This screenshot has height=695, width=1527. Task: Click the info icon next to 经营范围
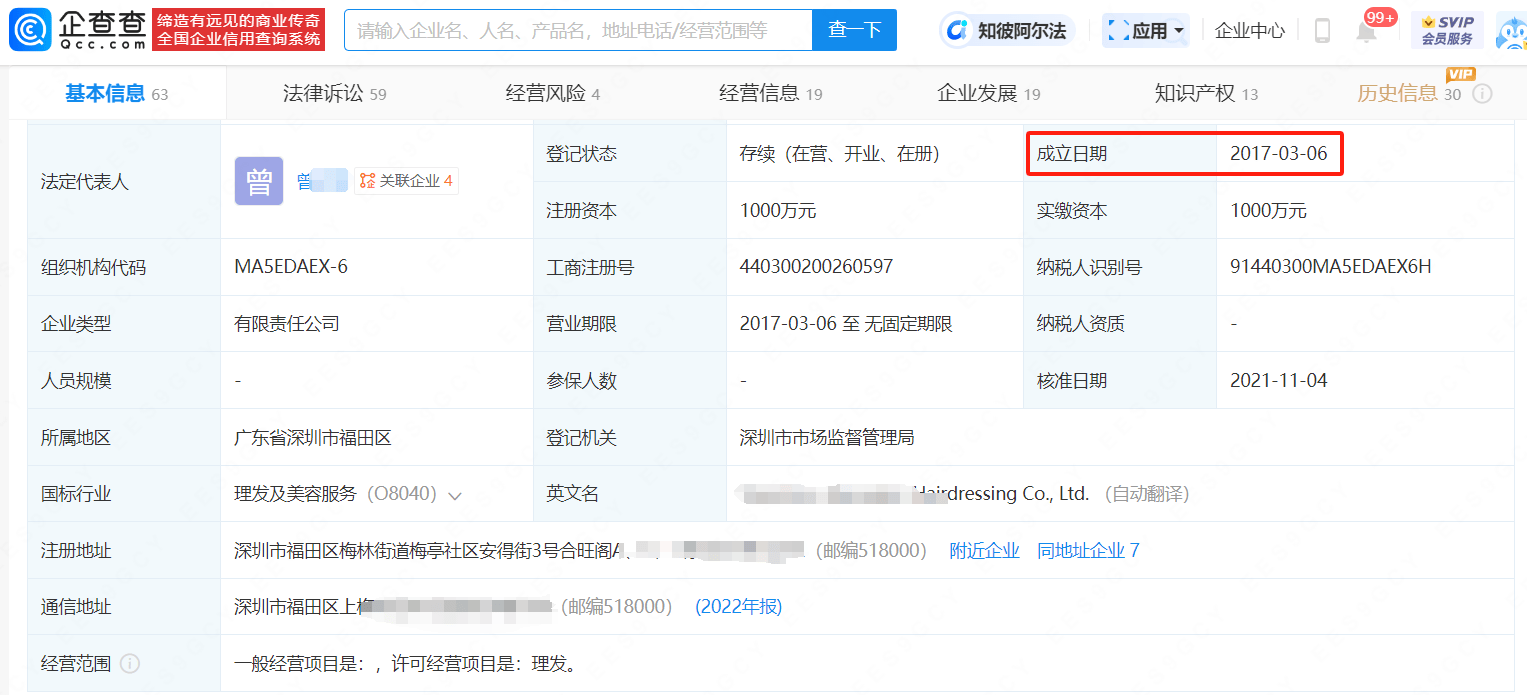pos(130,664)
